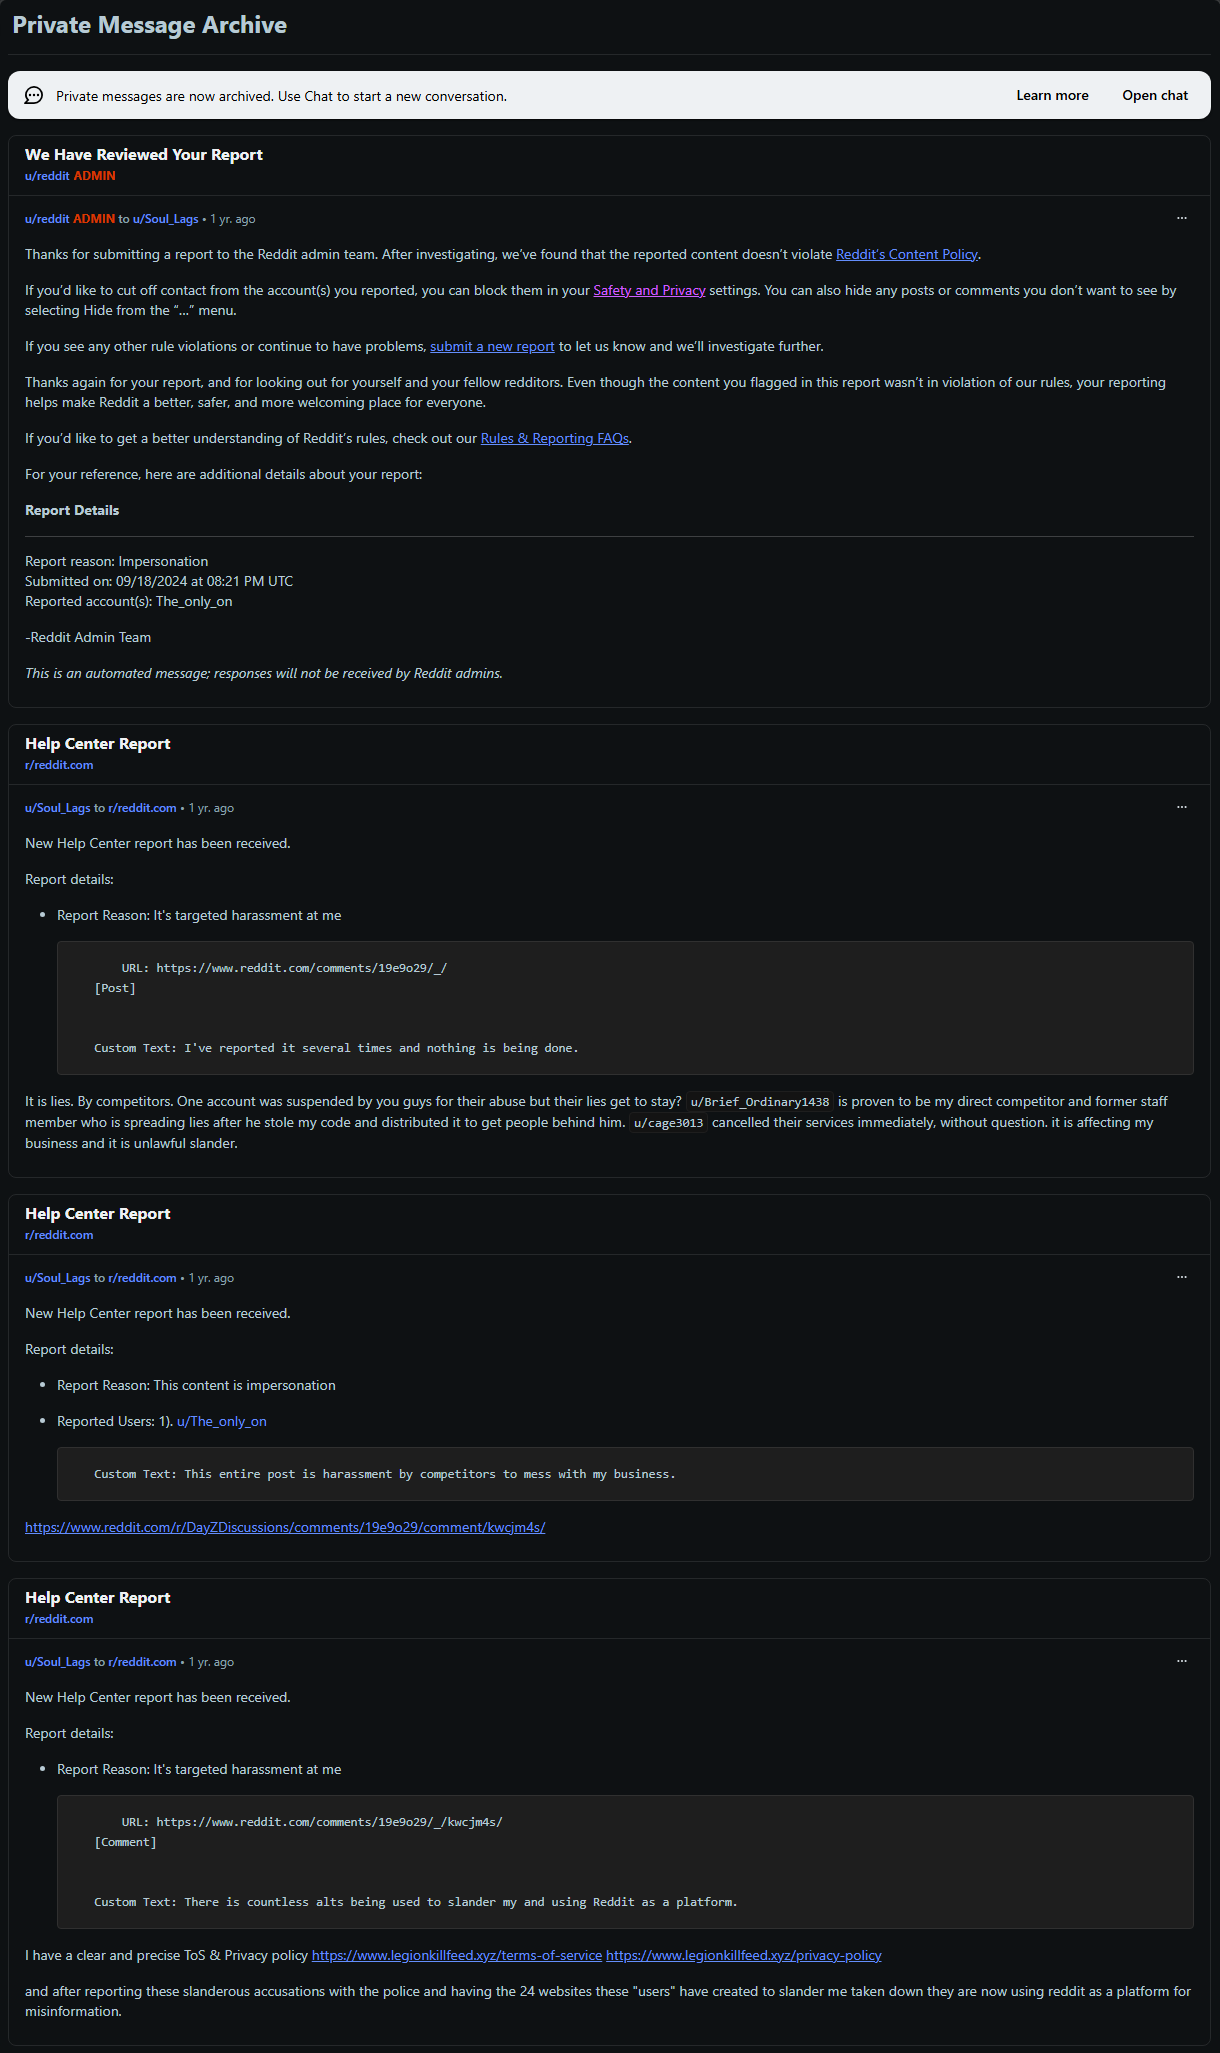
Task: Open legionkillfeed terms-of-service link
Action: pyautogui.click(x=457, y=1955)
